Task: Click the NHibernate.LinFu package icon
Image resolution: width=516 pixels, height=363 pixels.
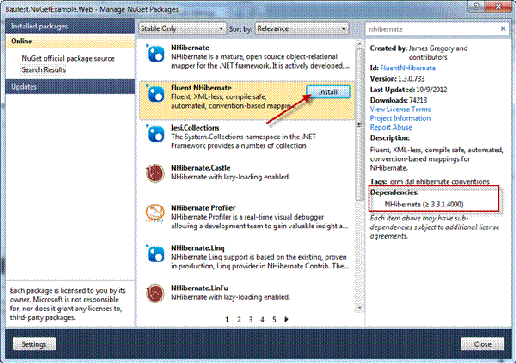Action: click(x=155, y=294)
